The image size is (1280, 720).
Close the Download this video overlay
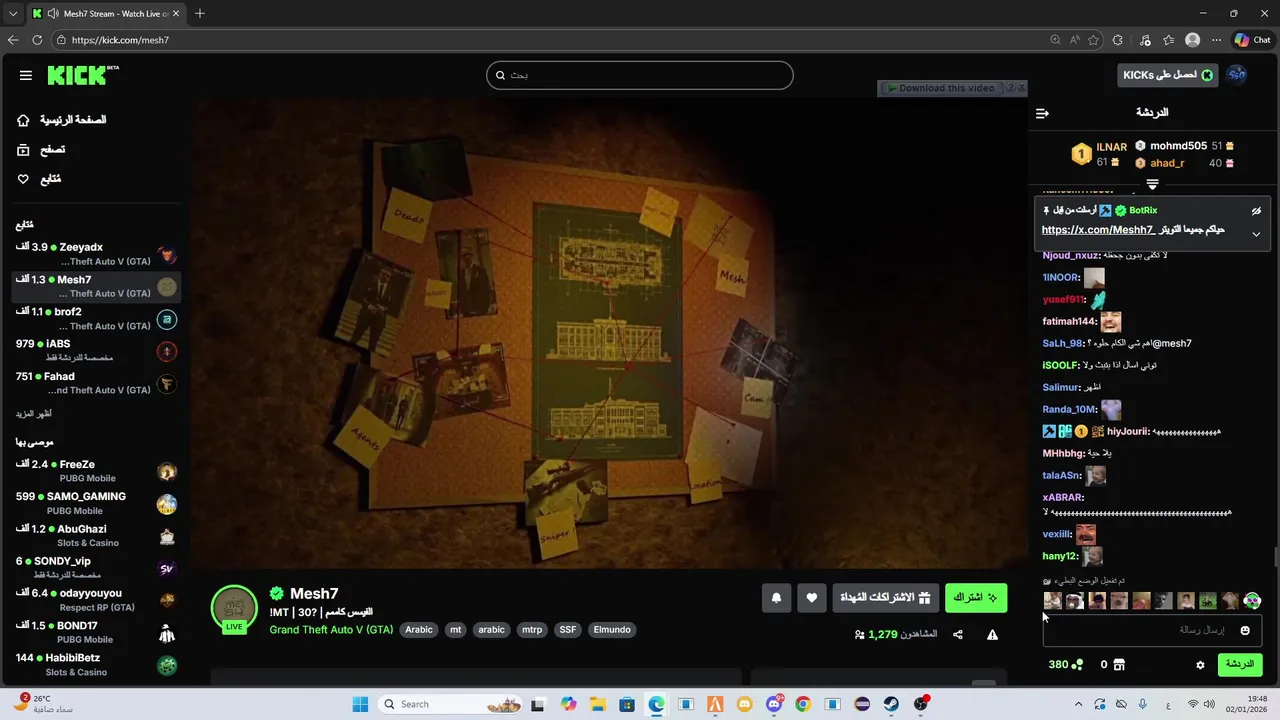pyautogui.click(x=1021, y=88)
